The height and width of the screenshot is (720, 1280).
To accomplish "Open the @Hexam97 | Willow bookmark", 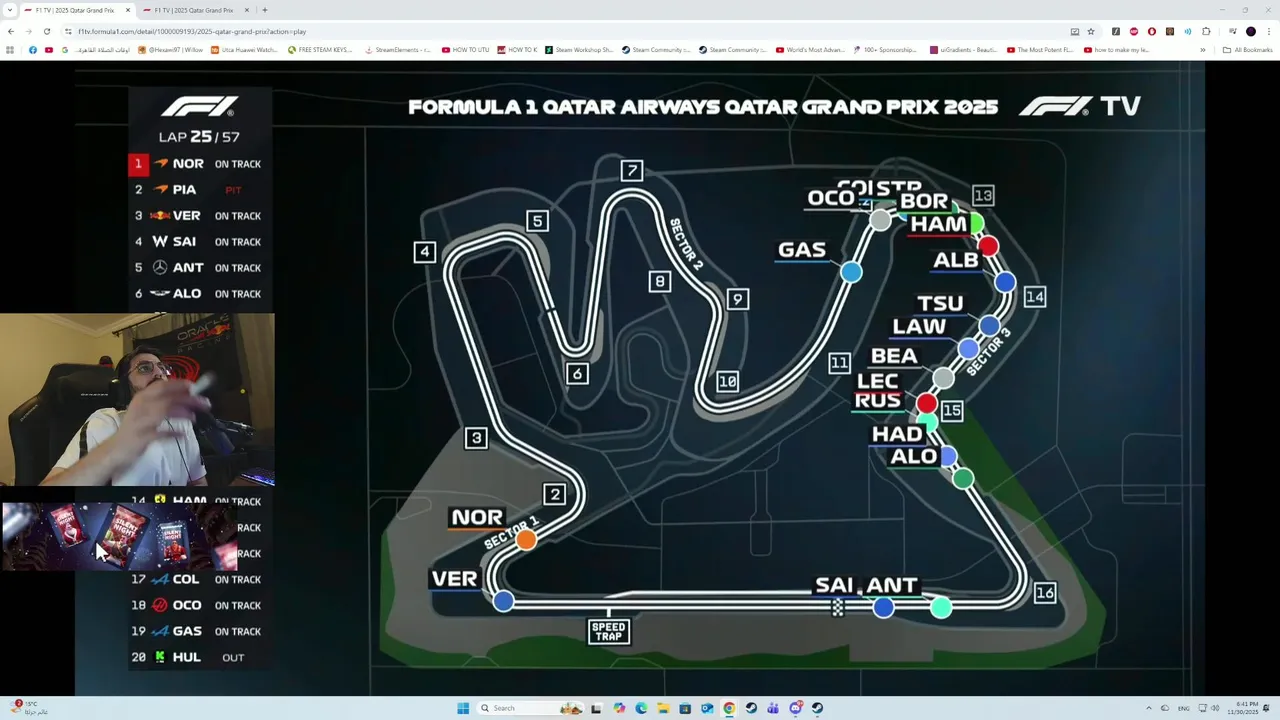I will coord(170,50).
